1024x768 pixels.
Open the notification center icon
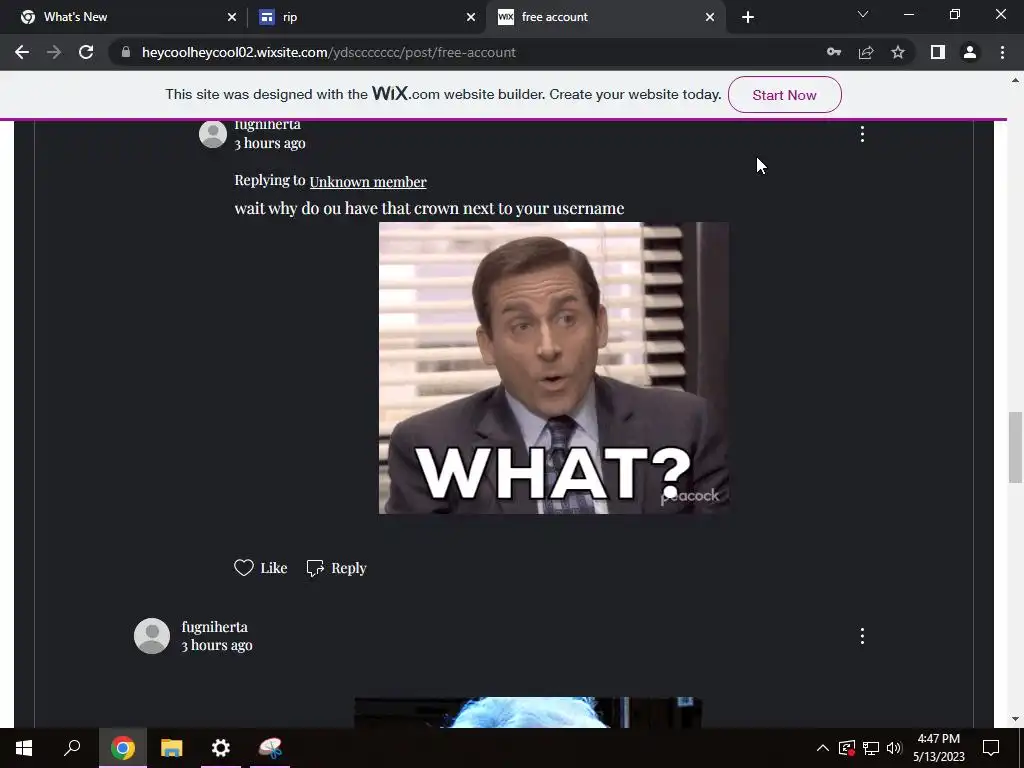click(x=991, y=748)
